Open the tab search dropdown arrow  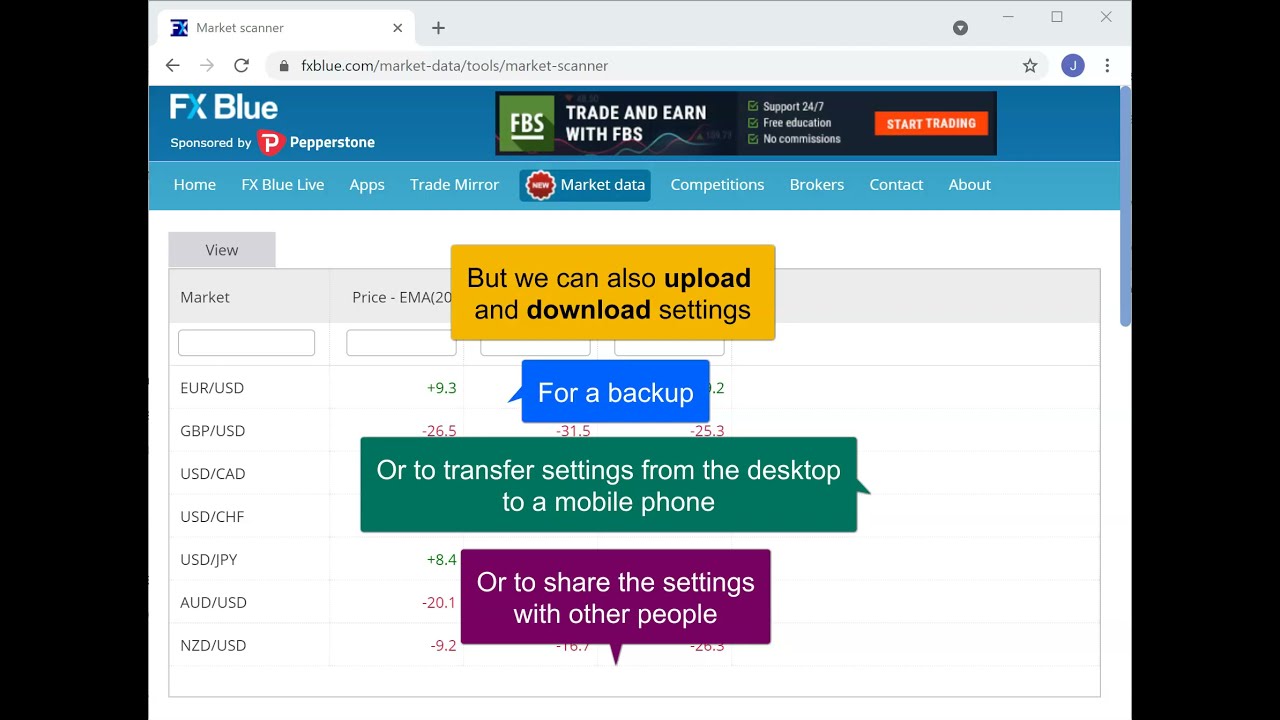(960, 28)
